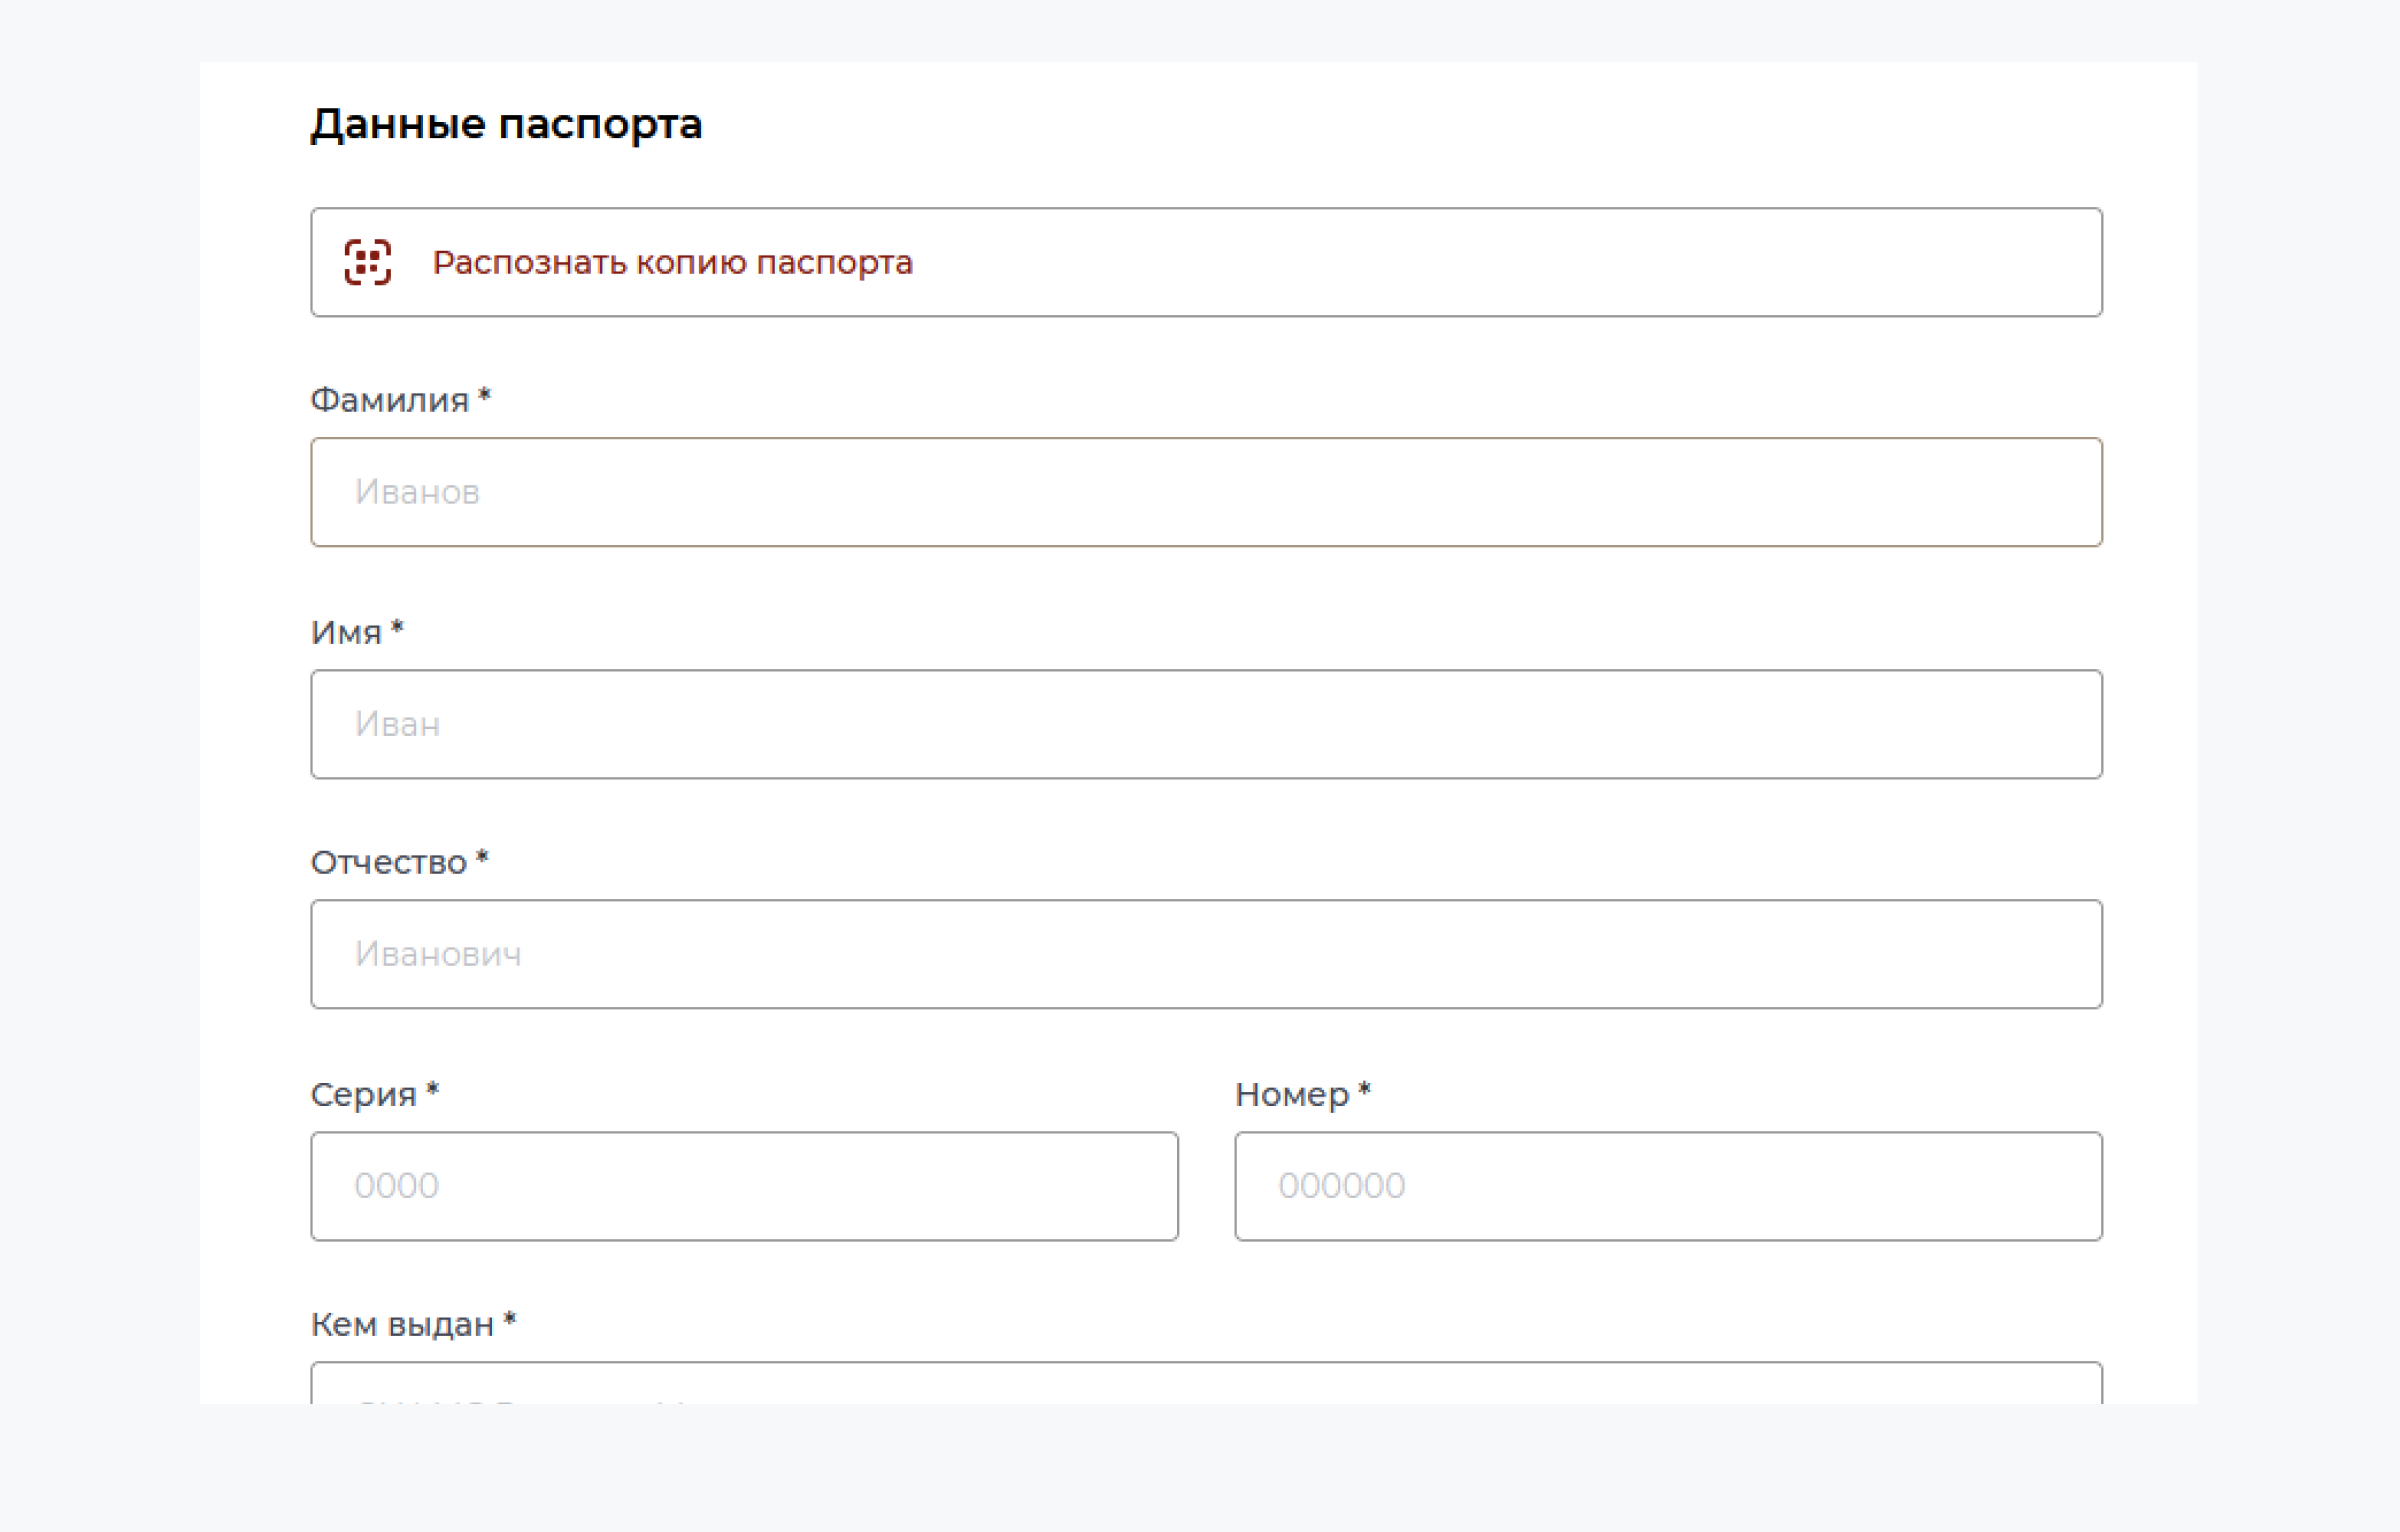This screenshot has height=1532, width=2400.
Task: Click the partially visible Кем выдан field
Action: tap(1205, 1384)
